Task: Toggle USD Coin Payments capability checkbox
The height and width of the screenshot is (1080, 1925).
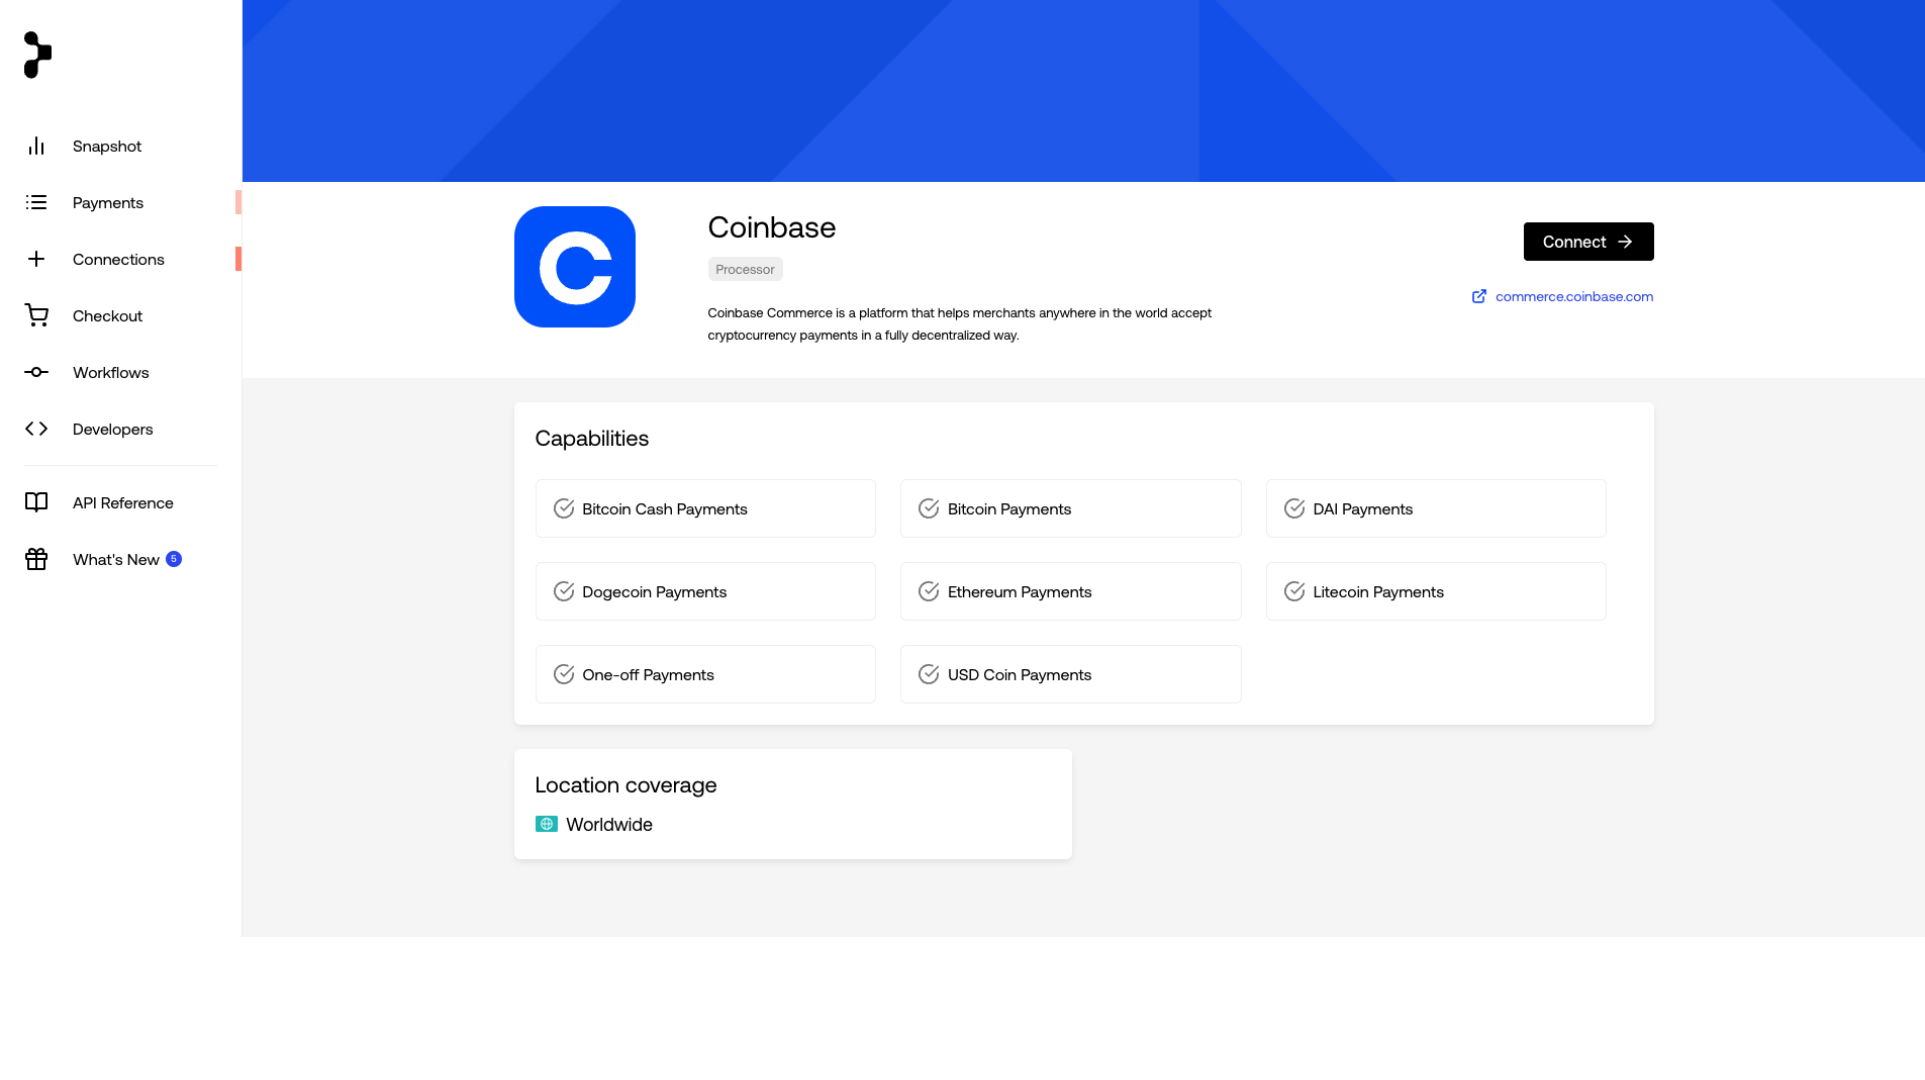Action: pyautogui.click(x=929, y=674)
